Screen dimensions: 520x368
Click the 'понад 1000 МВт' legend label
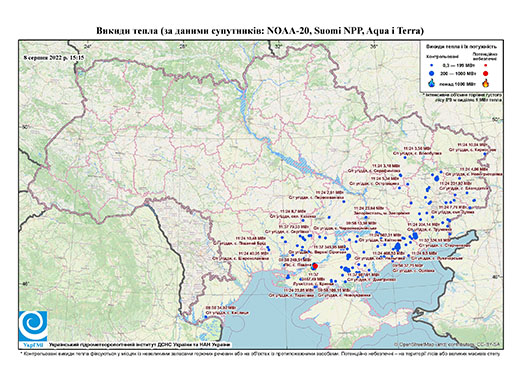pos(457,83)
